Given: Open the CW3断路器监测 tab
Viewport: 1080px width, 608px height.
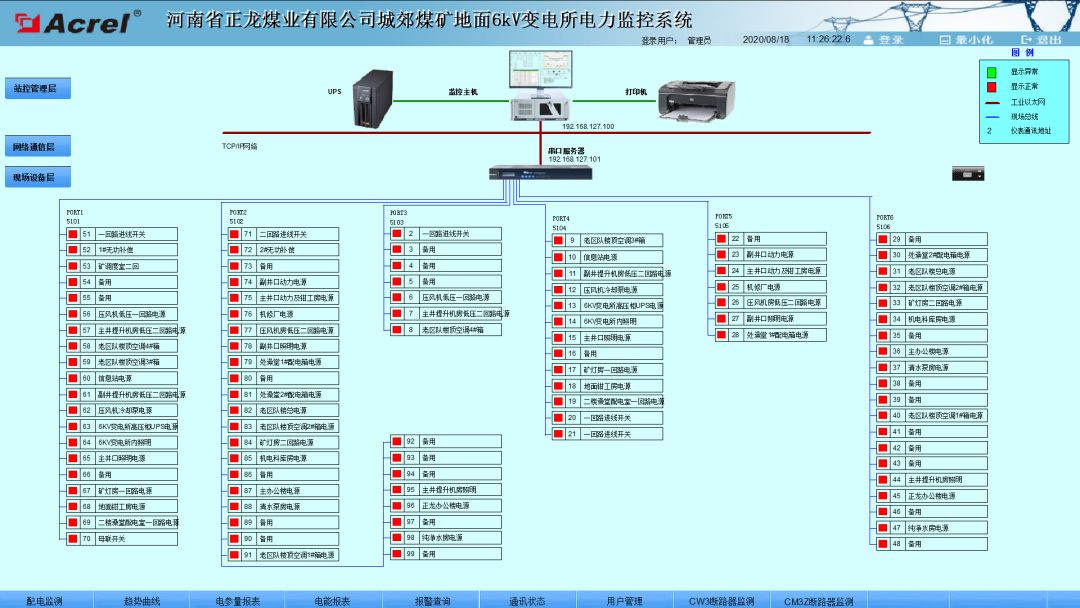Looking at the screenshot, I should [721, 600].
